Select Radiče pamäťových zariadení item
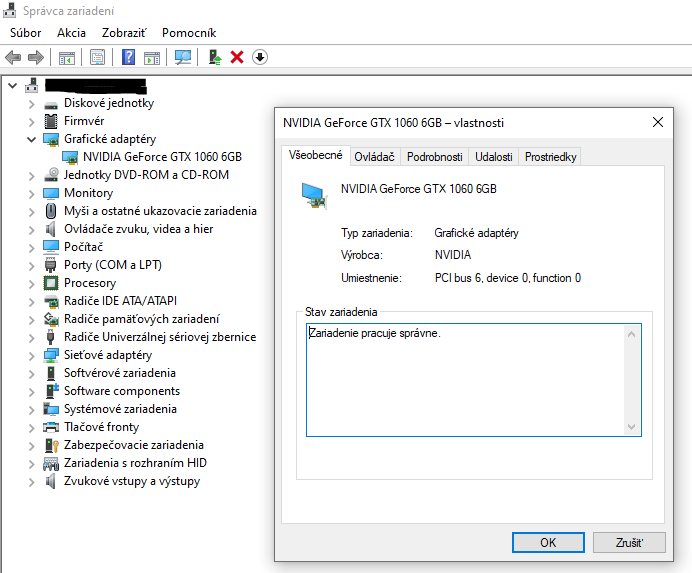692x573 pixels. 142,319
